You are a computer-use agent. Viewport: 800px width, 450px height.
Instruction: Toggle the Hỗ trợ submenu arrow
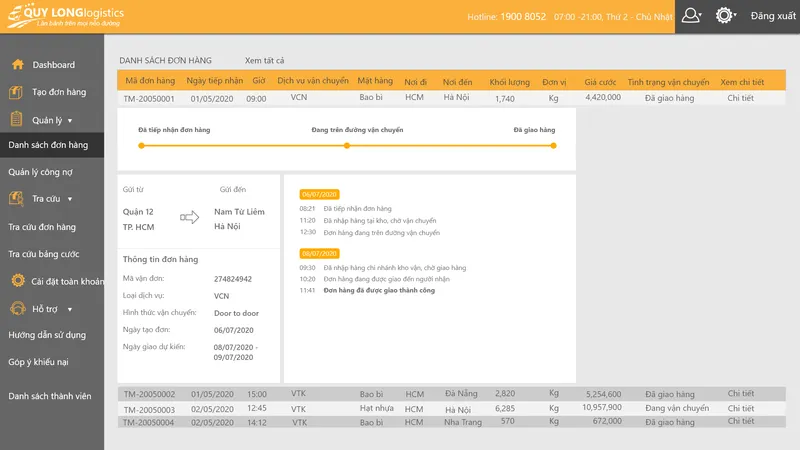coord(70,309)
